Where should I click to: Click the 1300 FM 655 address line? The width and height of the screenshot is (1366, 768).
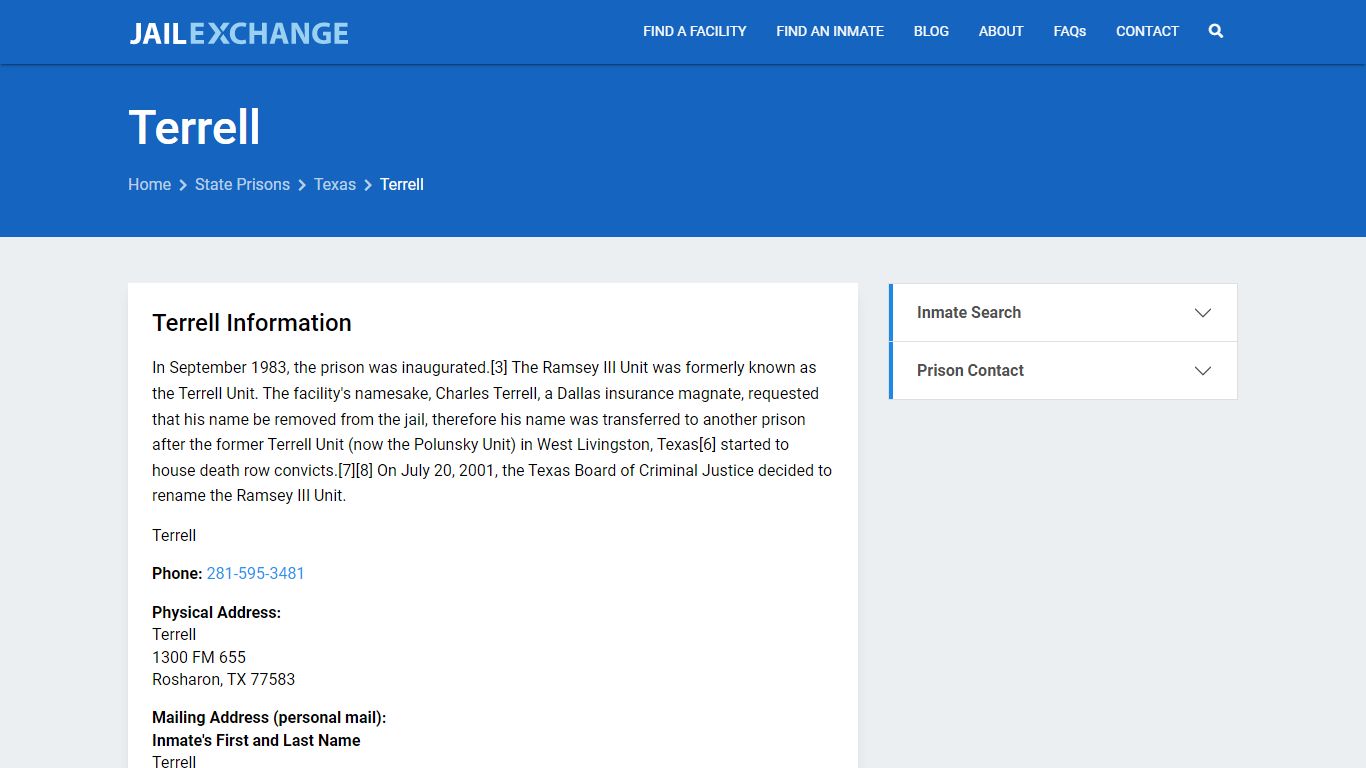199,657
